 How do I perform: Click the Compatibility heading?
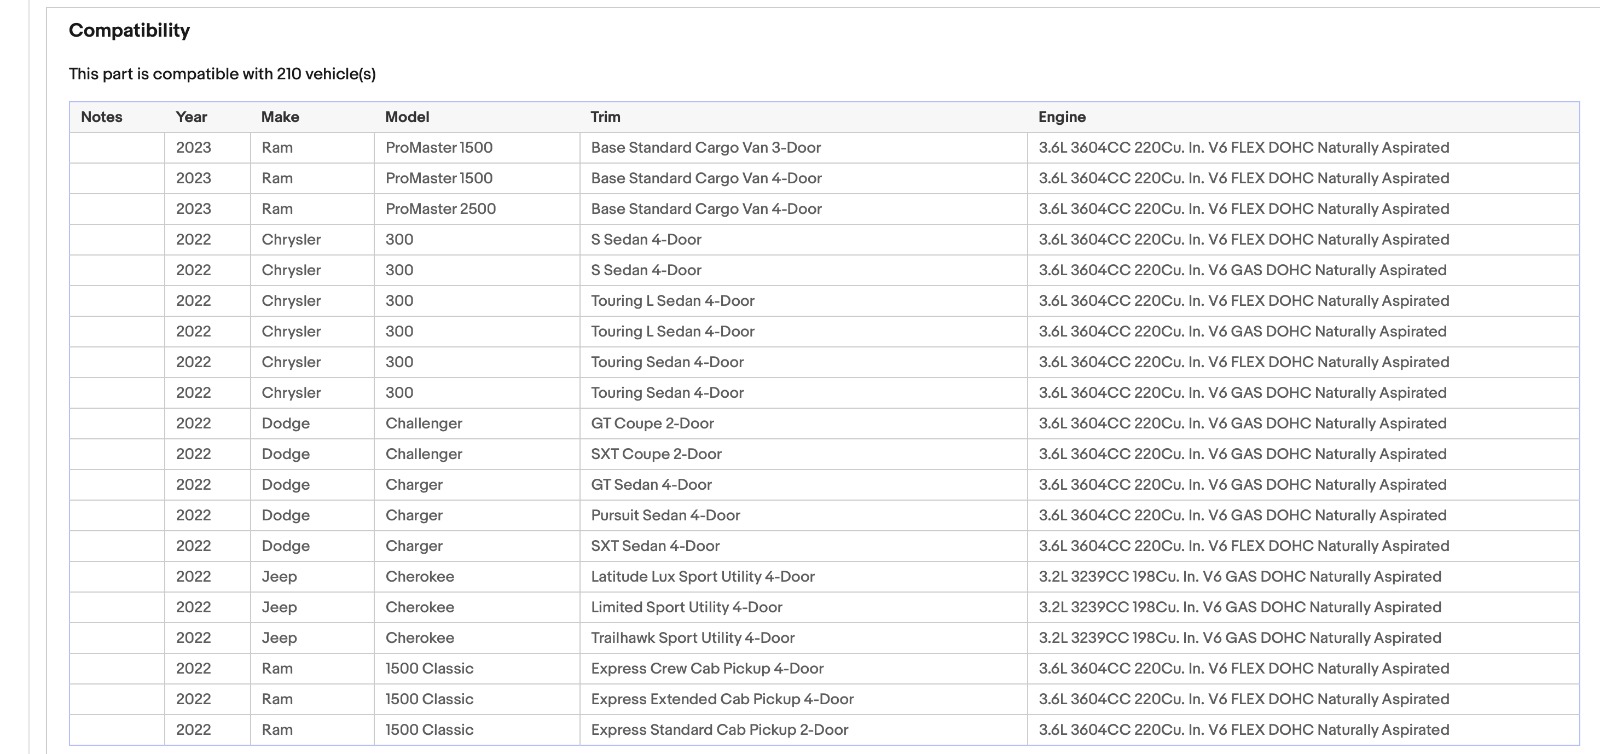[129, 31]
